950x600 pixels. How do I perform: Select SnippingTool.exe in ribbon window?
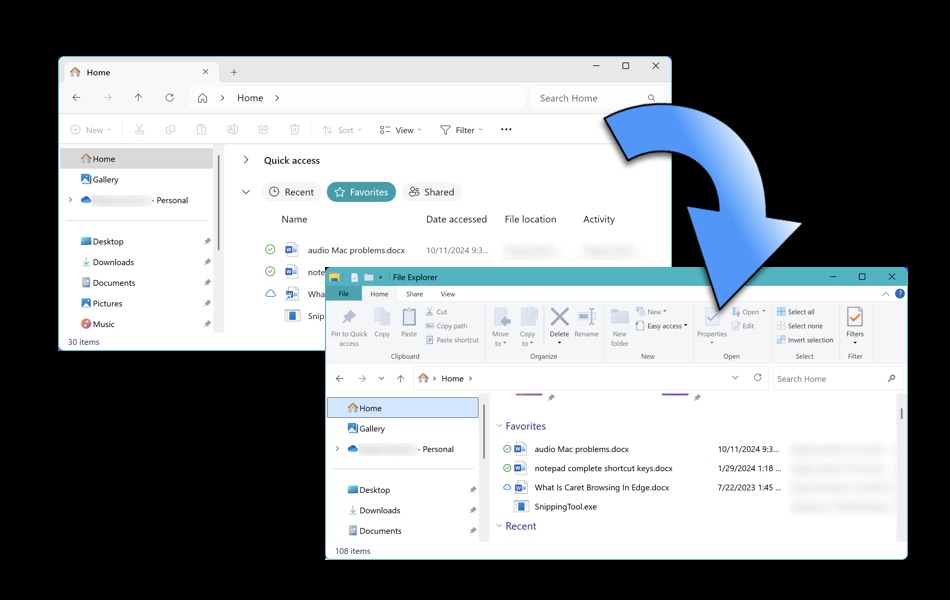click(x=565, y=507)
